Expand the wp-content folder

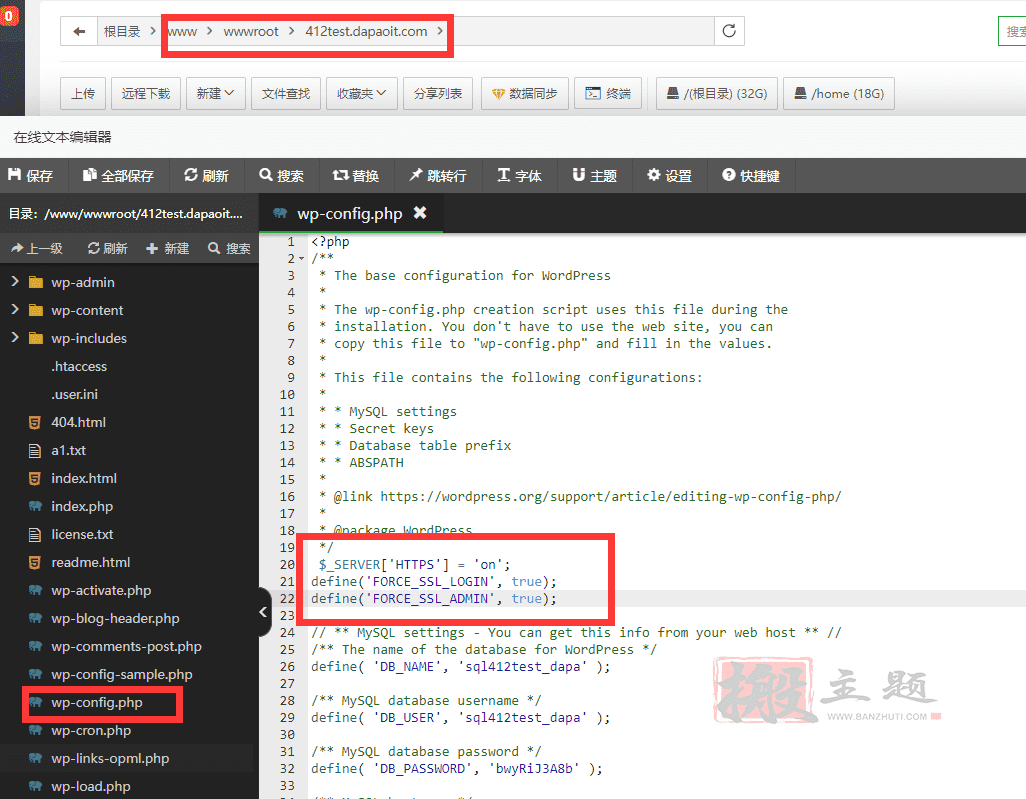pos(15,310)
